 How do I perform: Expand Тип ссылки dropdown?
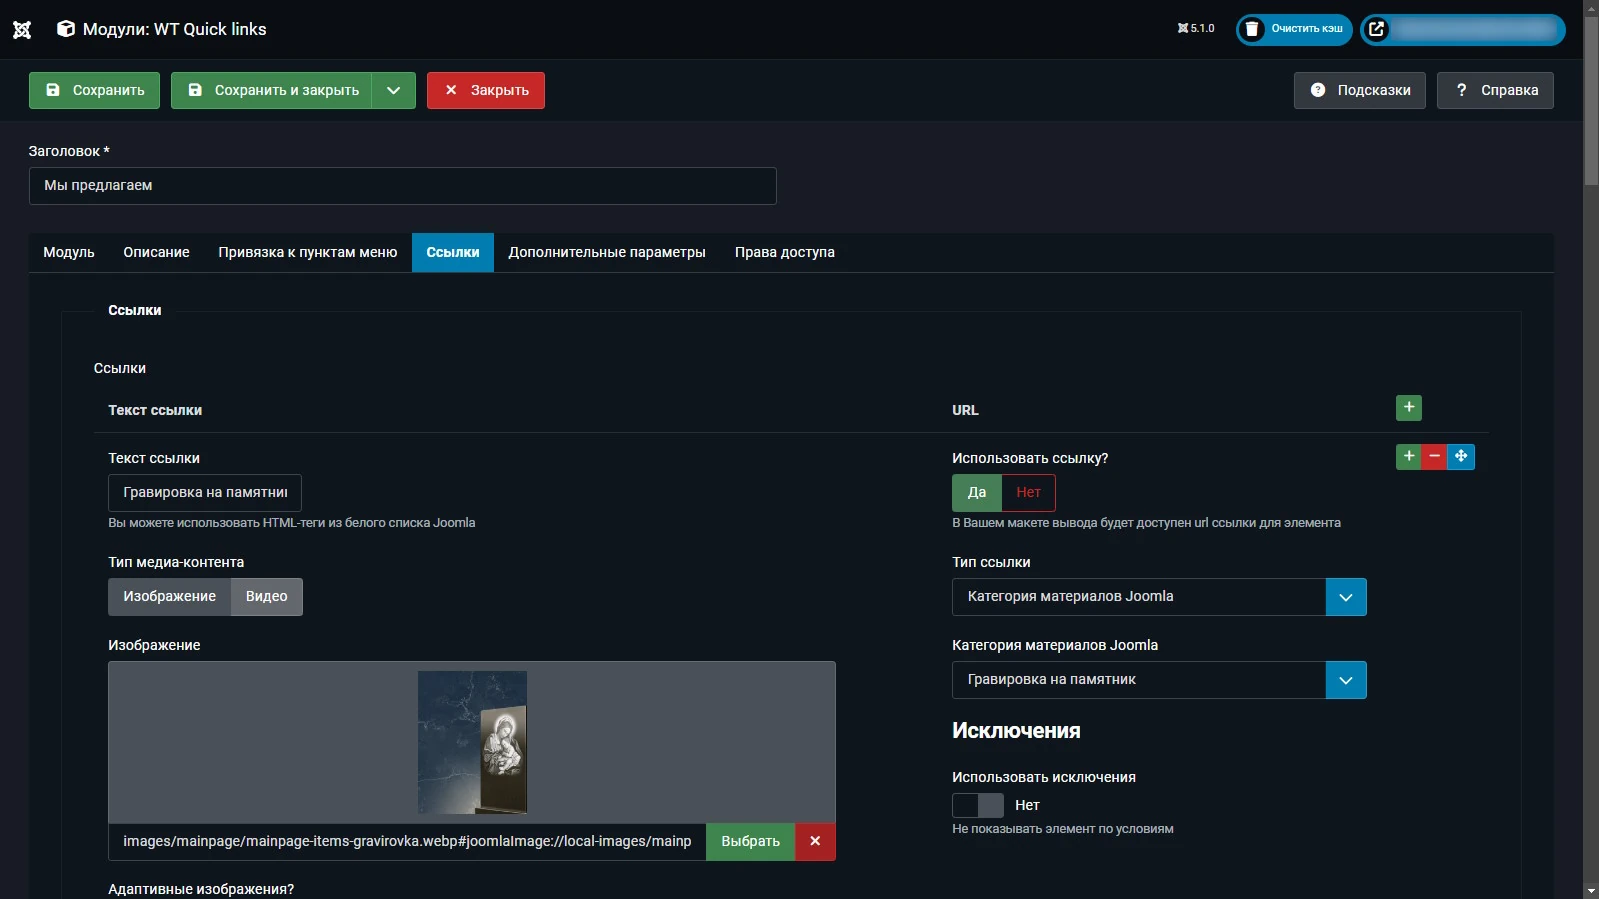(x=1345, y=598)
